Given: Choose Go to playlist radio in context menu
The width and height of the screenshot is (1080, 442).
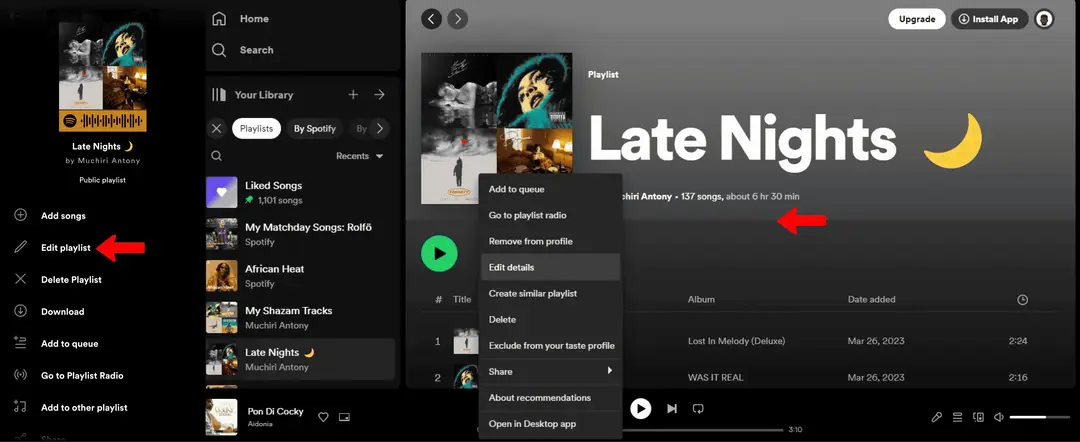Looking at the screenshot, I should tap(550, 215).
